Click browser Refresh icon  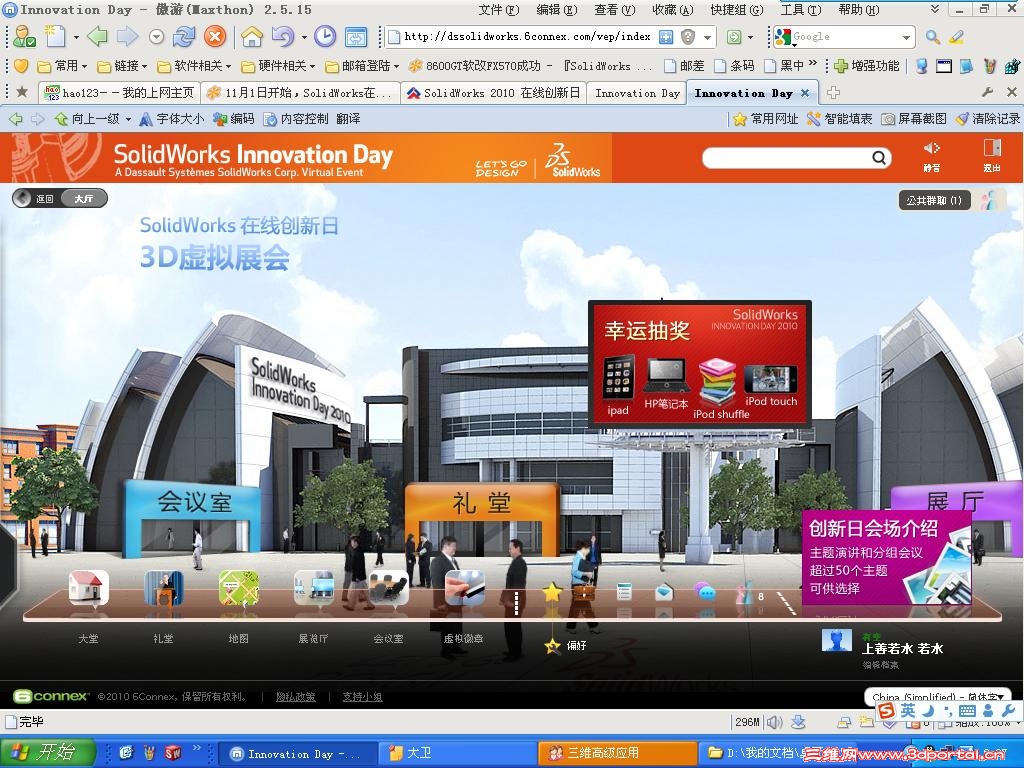[x=184, y=37]
